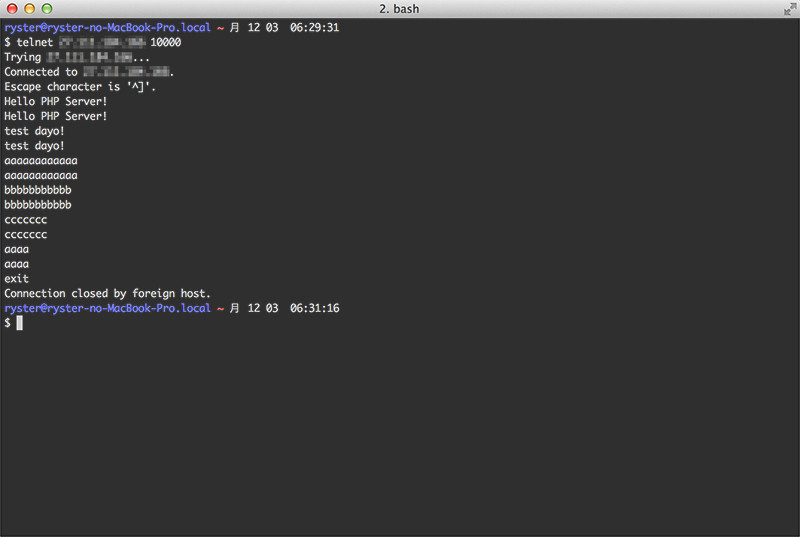
Task: Click the port number '10000'
Action: pyautogui.click(x=165, y=42)
